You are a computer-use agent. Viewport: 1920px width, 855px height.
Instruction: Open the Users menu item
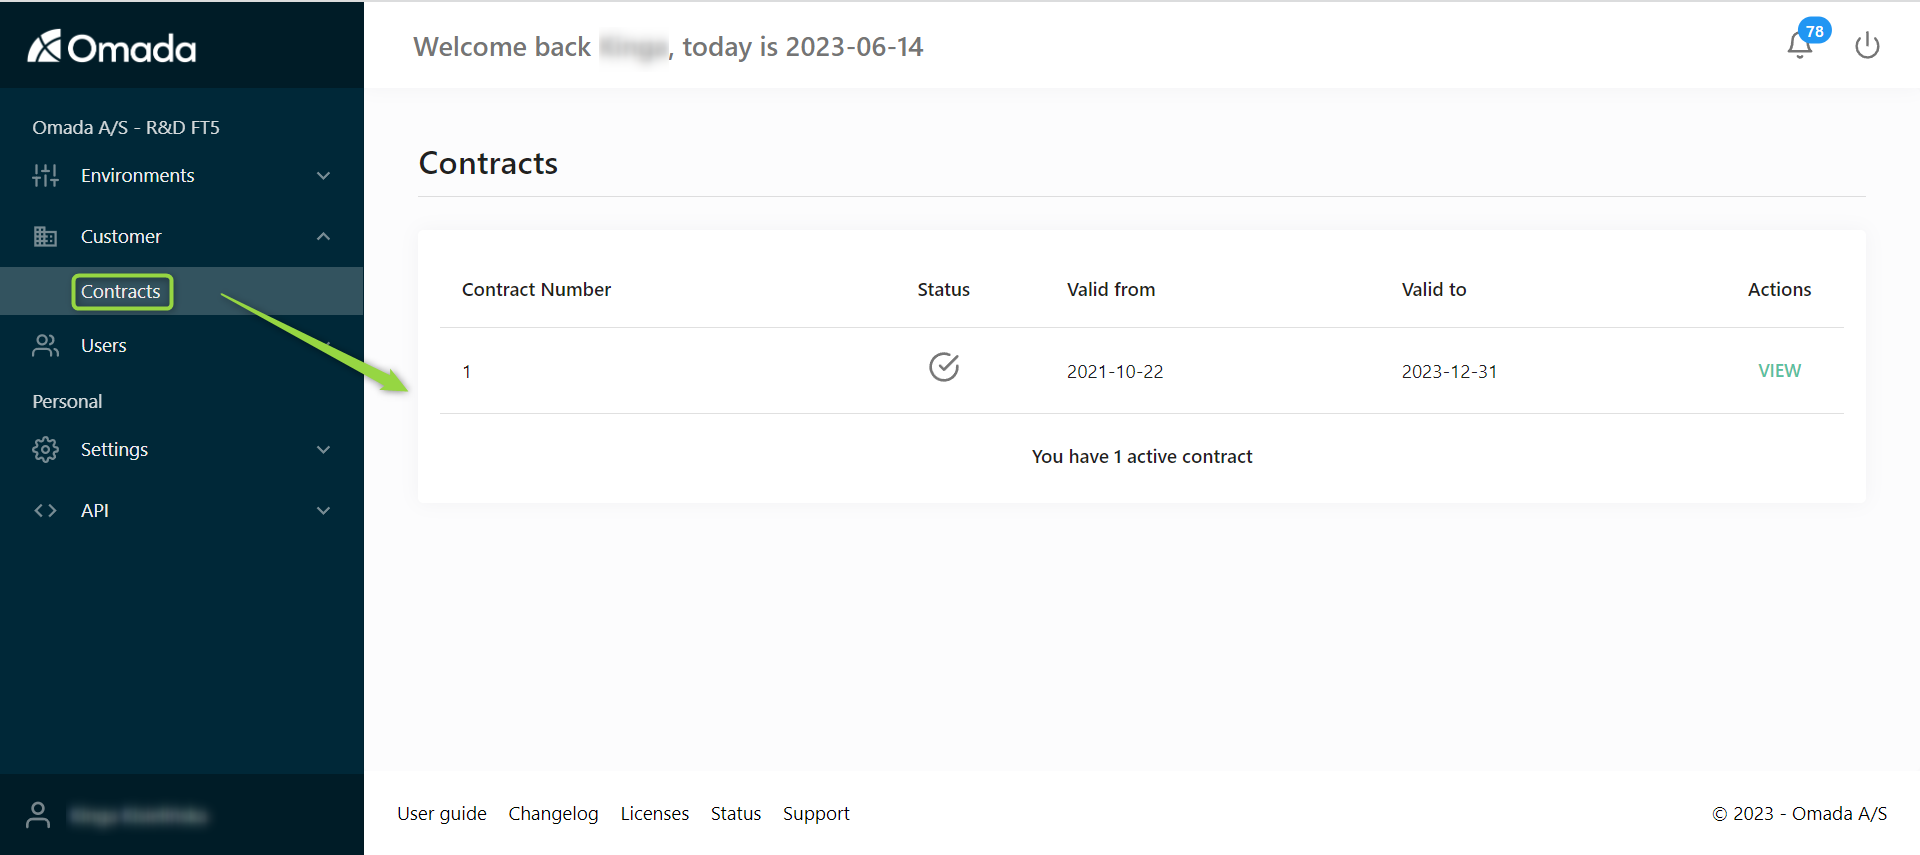103,346
